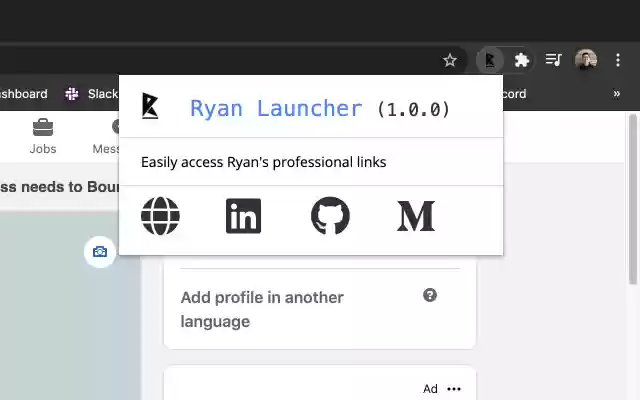640x400 pixels.
Task: Show hidden bookmarks with the double chevron
Action: (x=617, y=94)
